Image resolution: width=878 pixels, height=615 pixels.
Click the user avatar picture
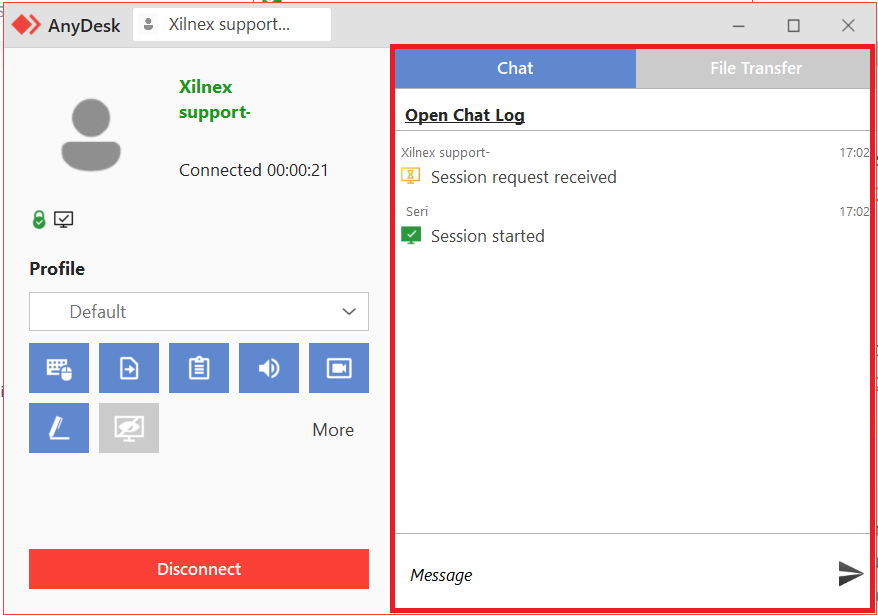(91, 135)
